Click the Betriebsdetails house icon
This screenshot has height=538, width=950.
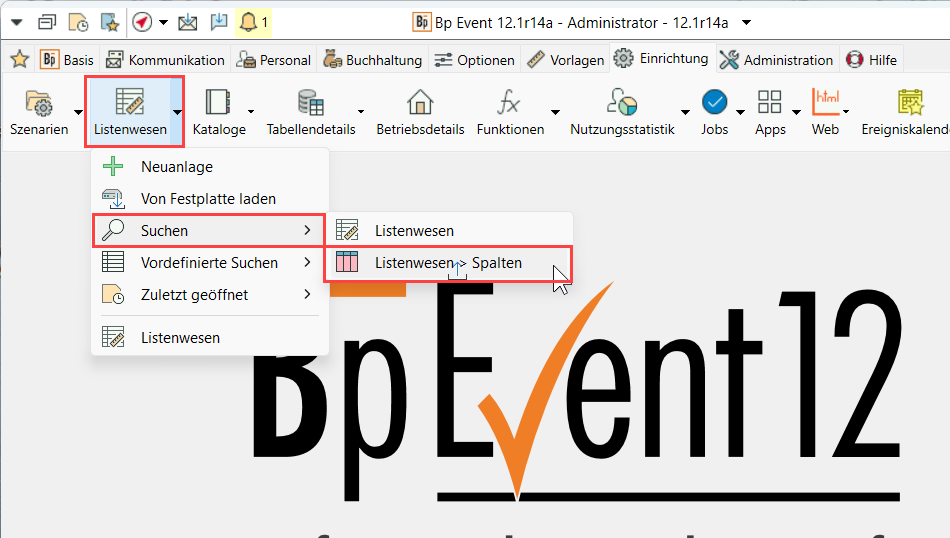coord(420,103)
